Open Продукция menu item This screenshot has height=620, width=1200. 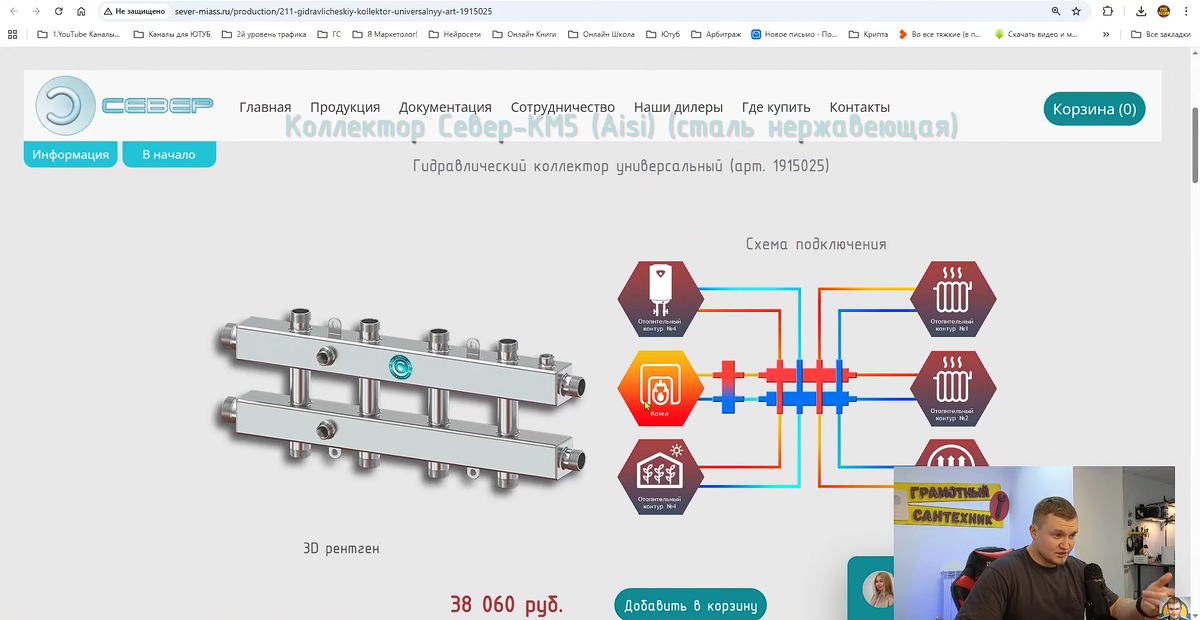[x=345, y=107]
